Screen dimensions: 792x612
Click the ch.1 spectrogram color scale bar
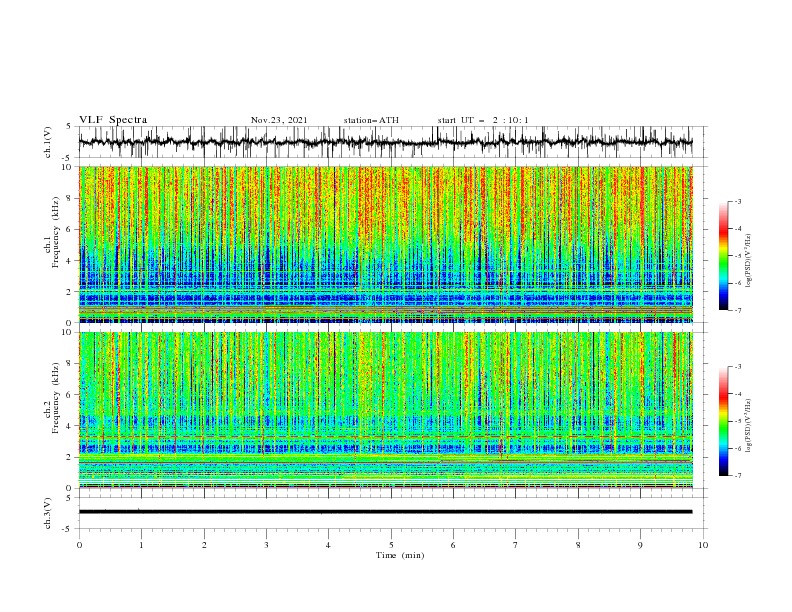click(x=723, y=256)
